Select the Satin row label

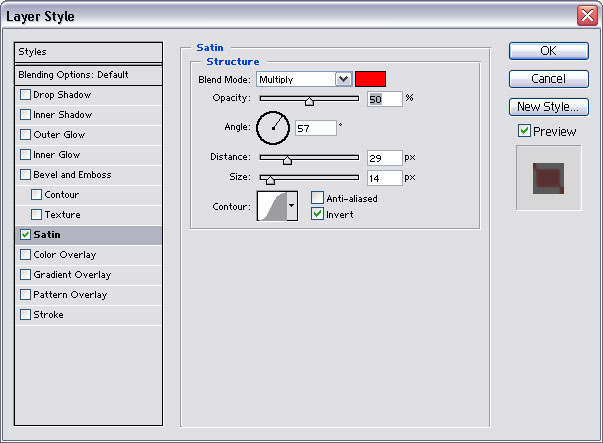pyautogui.click(x=47, y=235)
